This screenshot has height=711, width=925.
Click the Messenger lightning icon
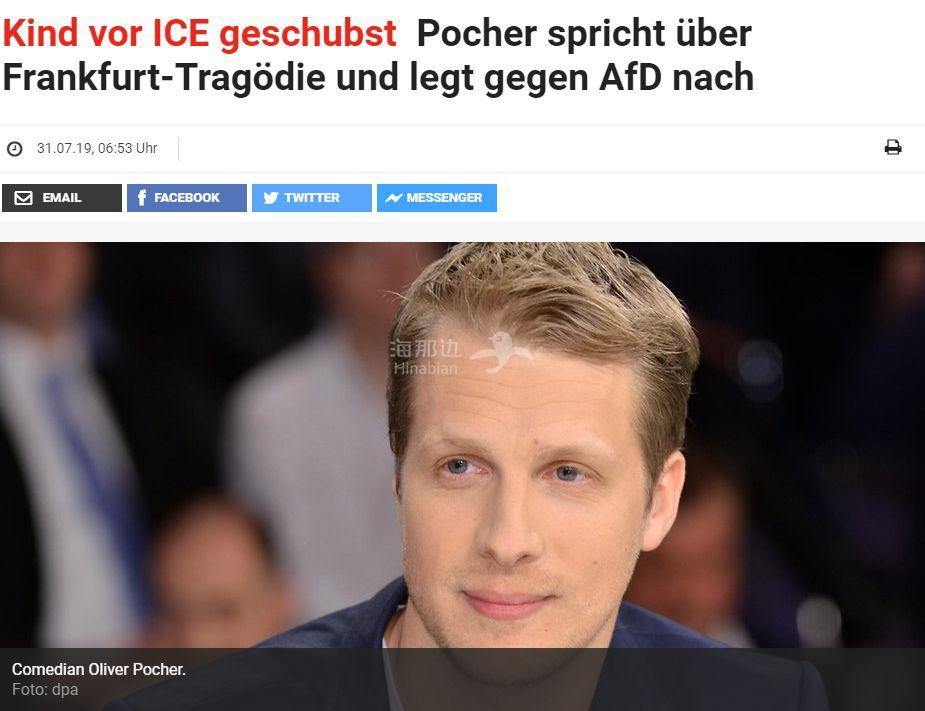(x=393, y=198)
